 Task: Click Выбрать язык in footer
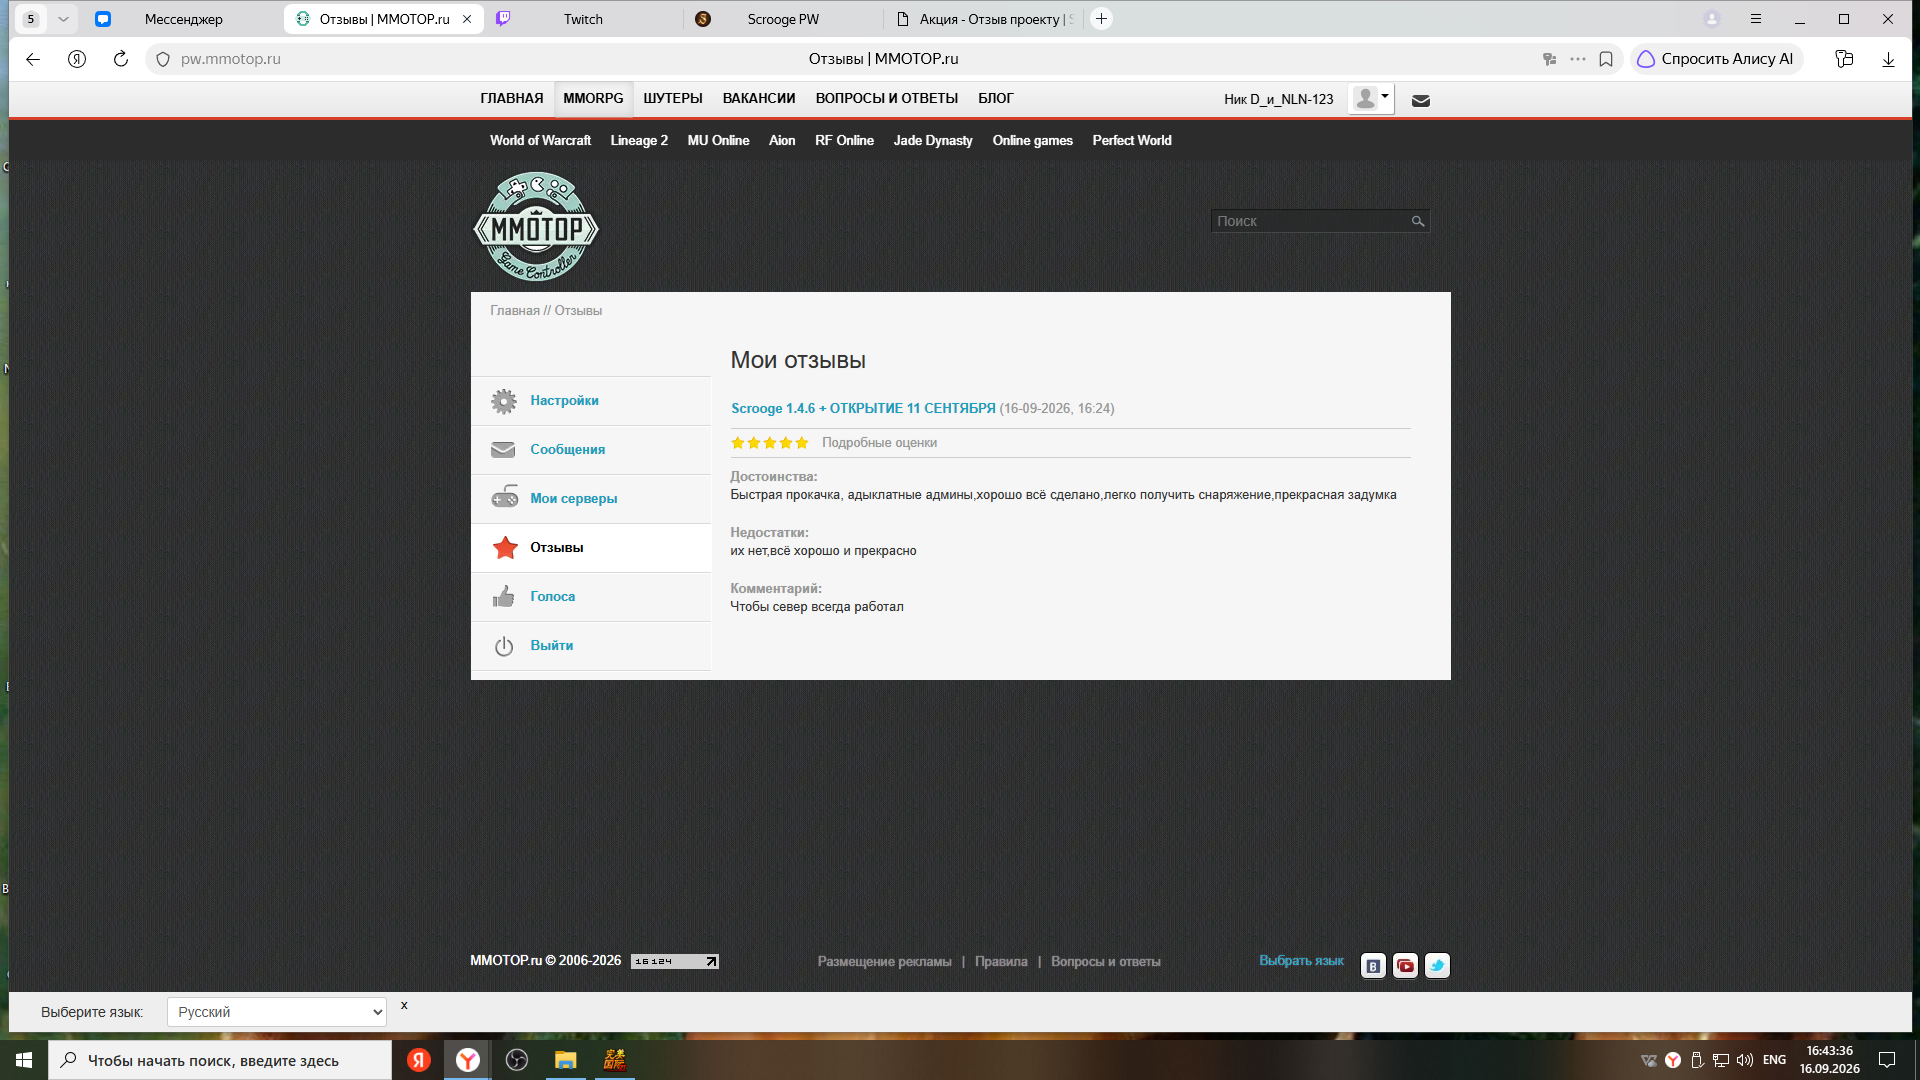[1301, 960]
